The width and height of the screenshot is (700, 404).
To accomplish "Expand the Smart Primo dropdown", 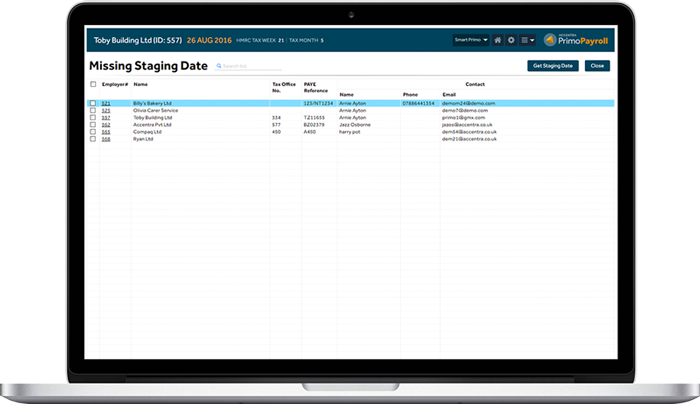I will 471,40.
